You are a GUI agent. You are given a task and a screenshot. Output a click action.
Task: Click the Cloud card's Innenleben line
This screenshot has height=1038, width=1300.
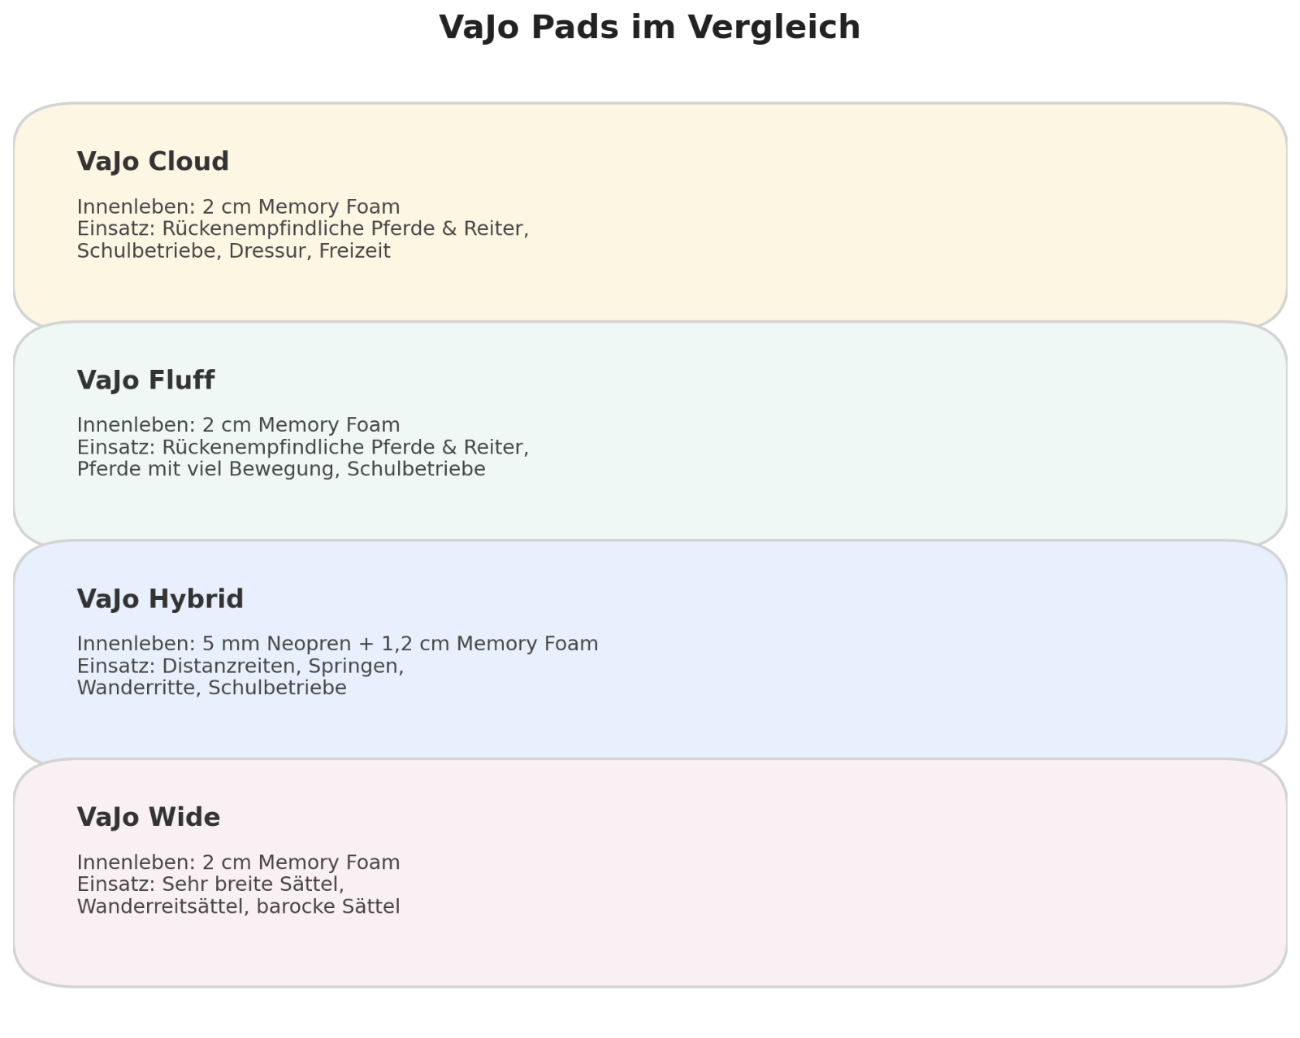[x=238, y=207]
